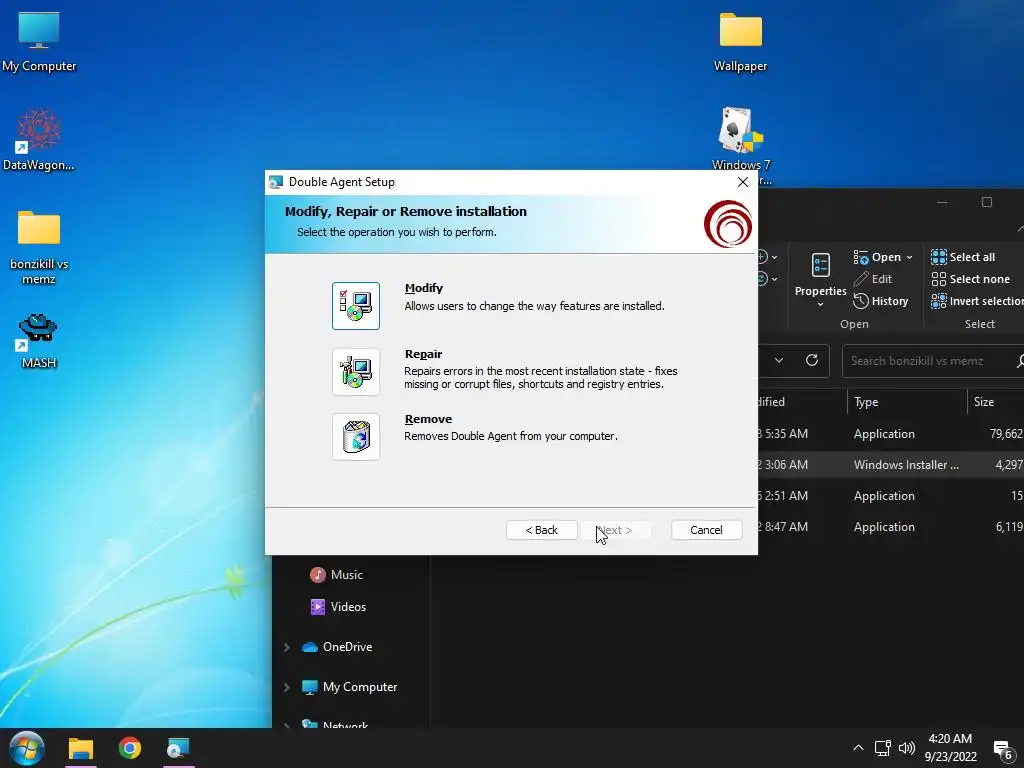Select the Application row dated 5:35 AM
The height and width of the screenshot is (768, 1024).
tap(891, 434)
